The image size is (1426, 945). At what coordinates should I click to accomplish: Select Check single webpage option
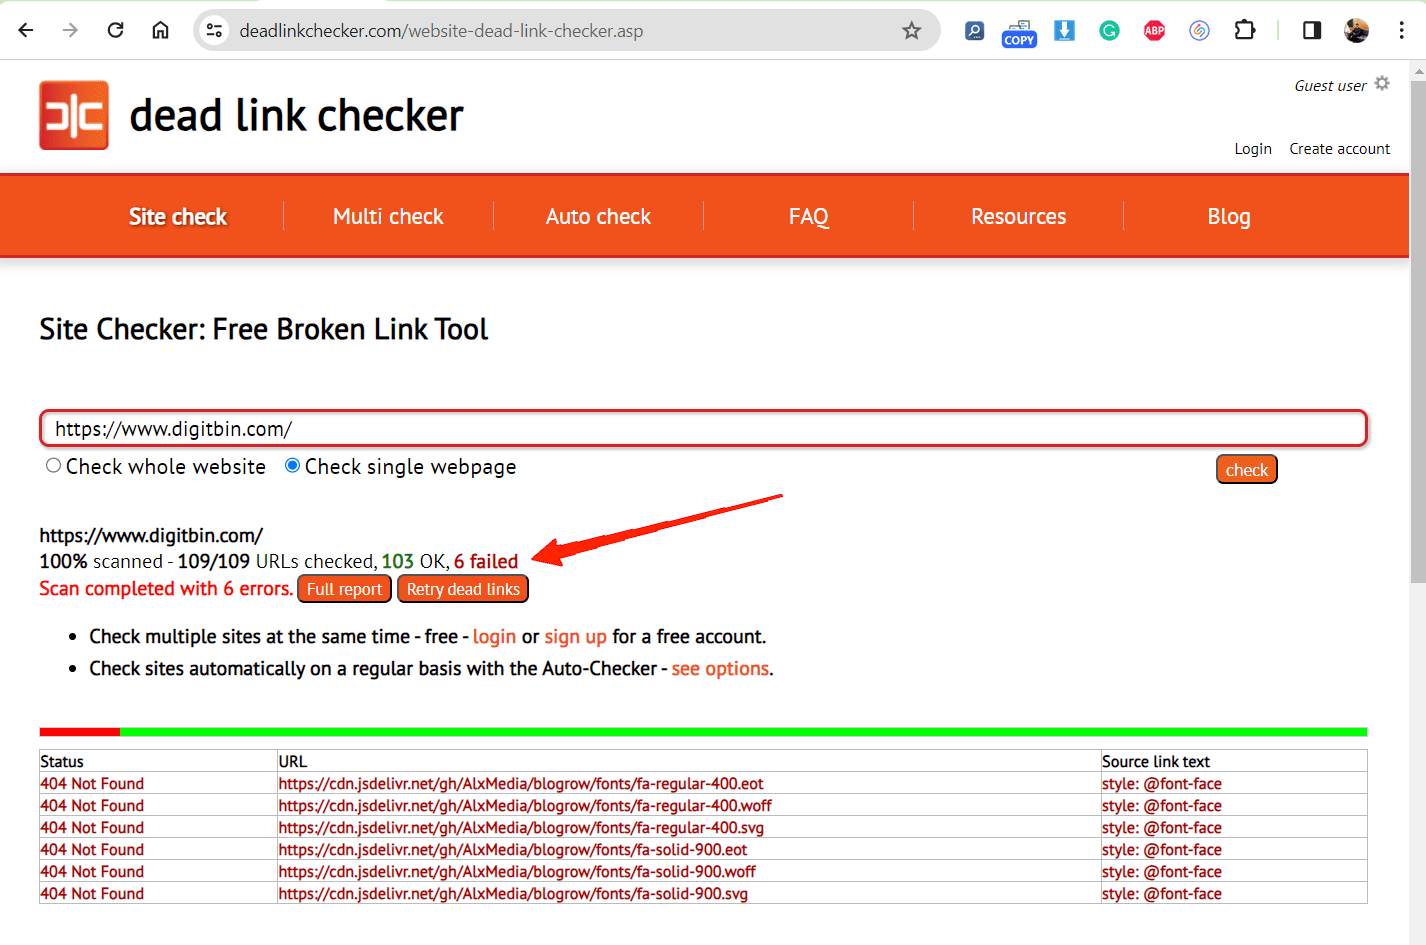coord(292,466)
